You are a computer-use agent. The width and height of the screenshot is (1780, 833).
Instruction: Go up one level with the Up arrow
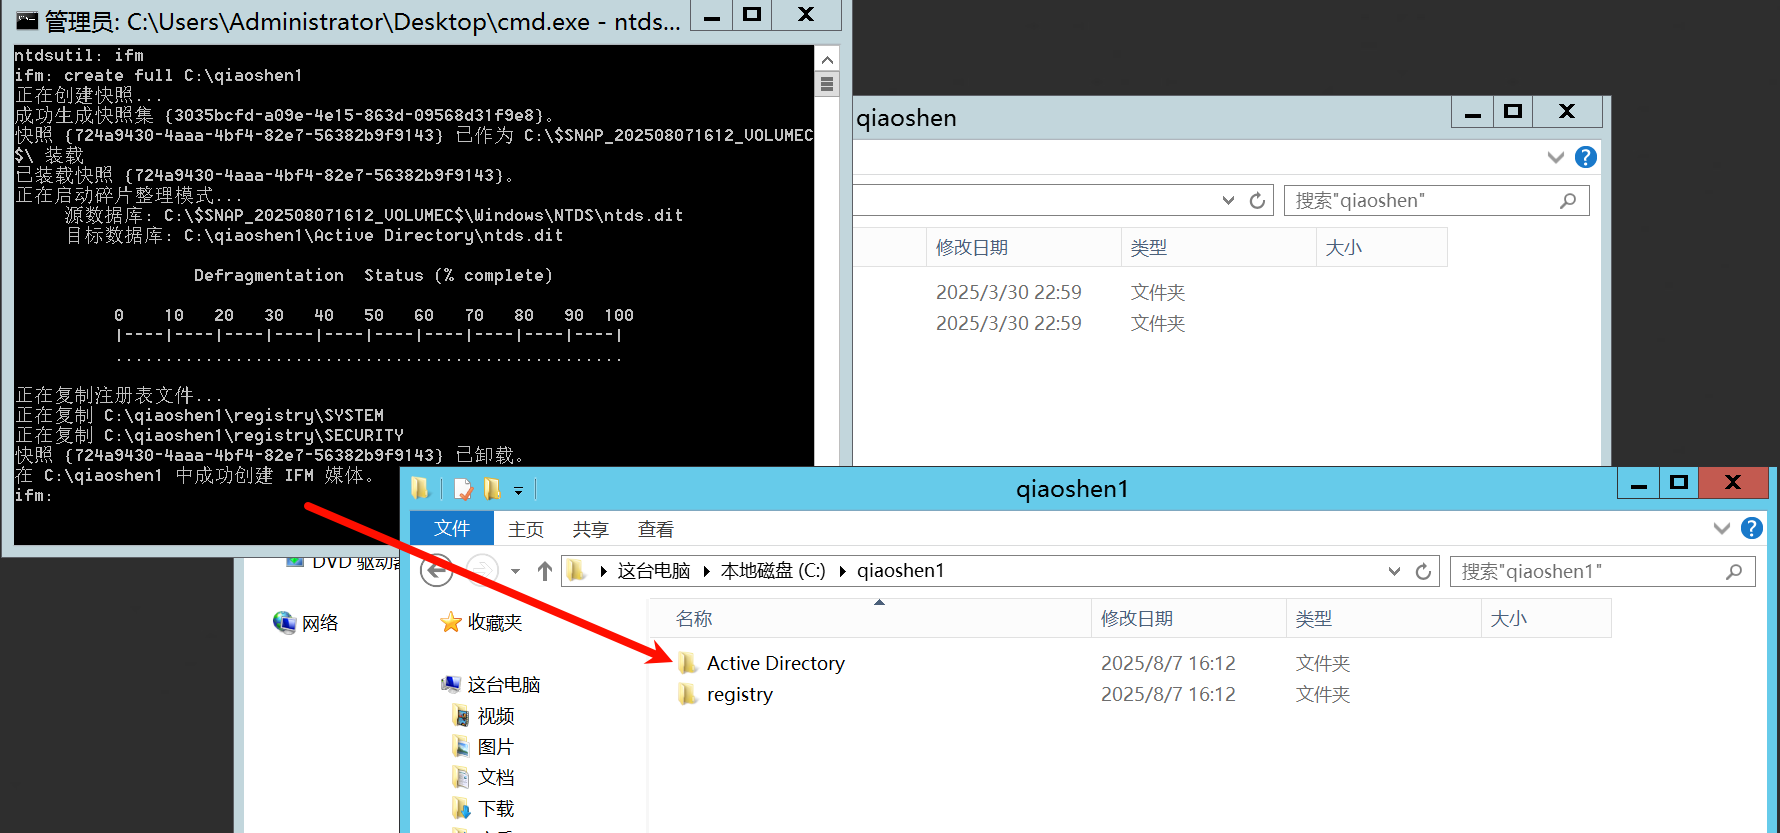point(545,571)
